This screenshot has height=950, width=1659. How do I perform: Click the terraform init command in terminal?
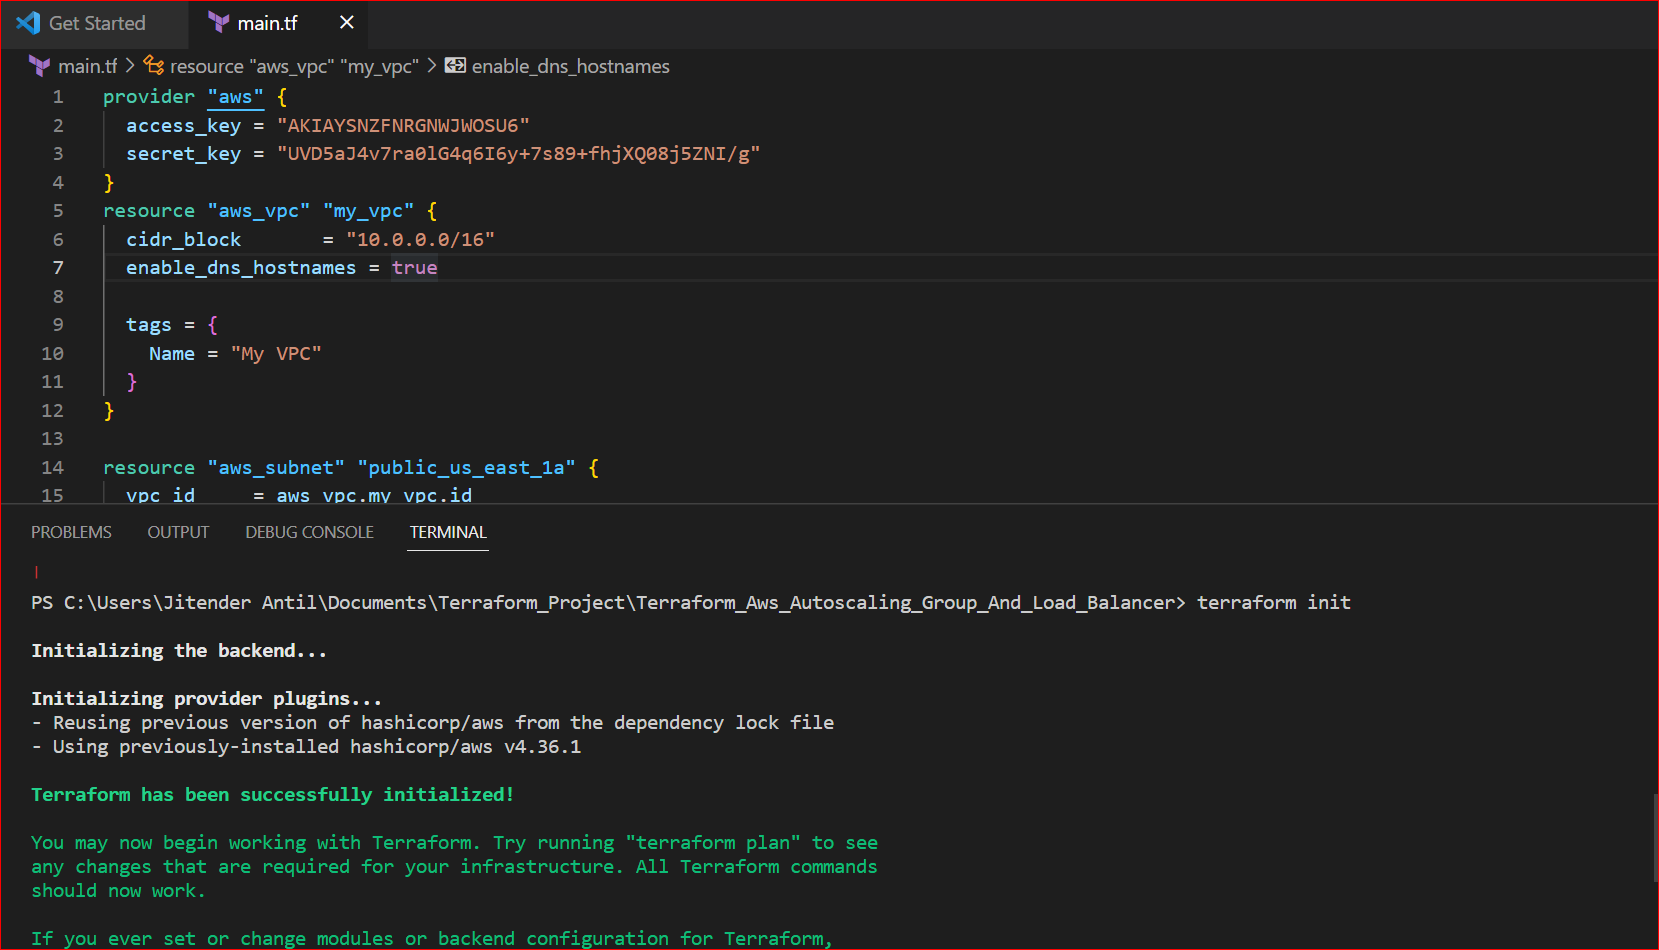[1274, 603]
